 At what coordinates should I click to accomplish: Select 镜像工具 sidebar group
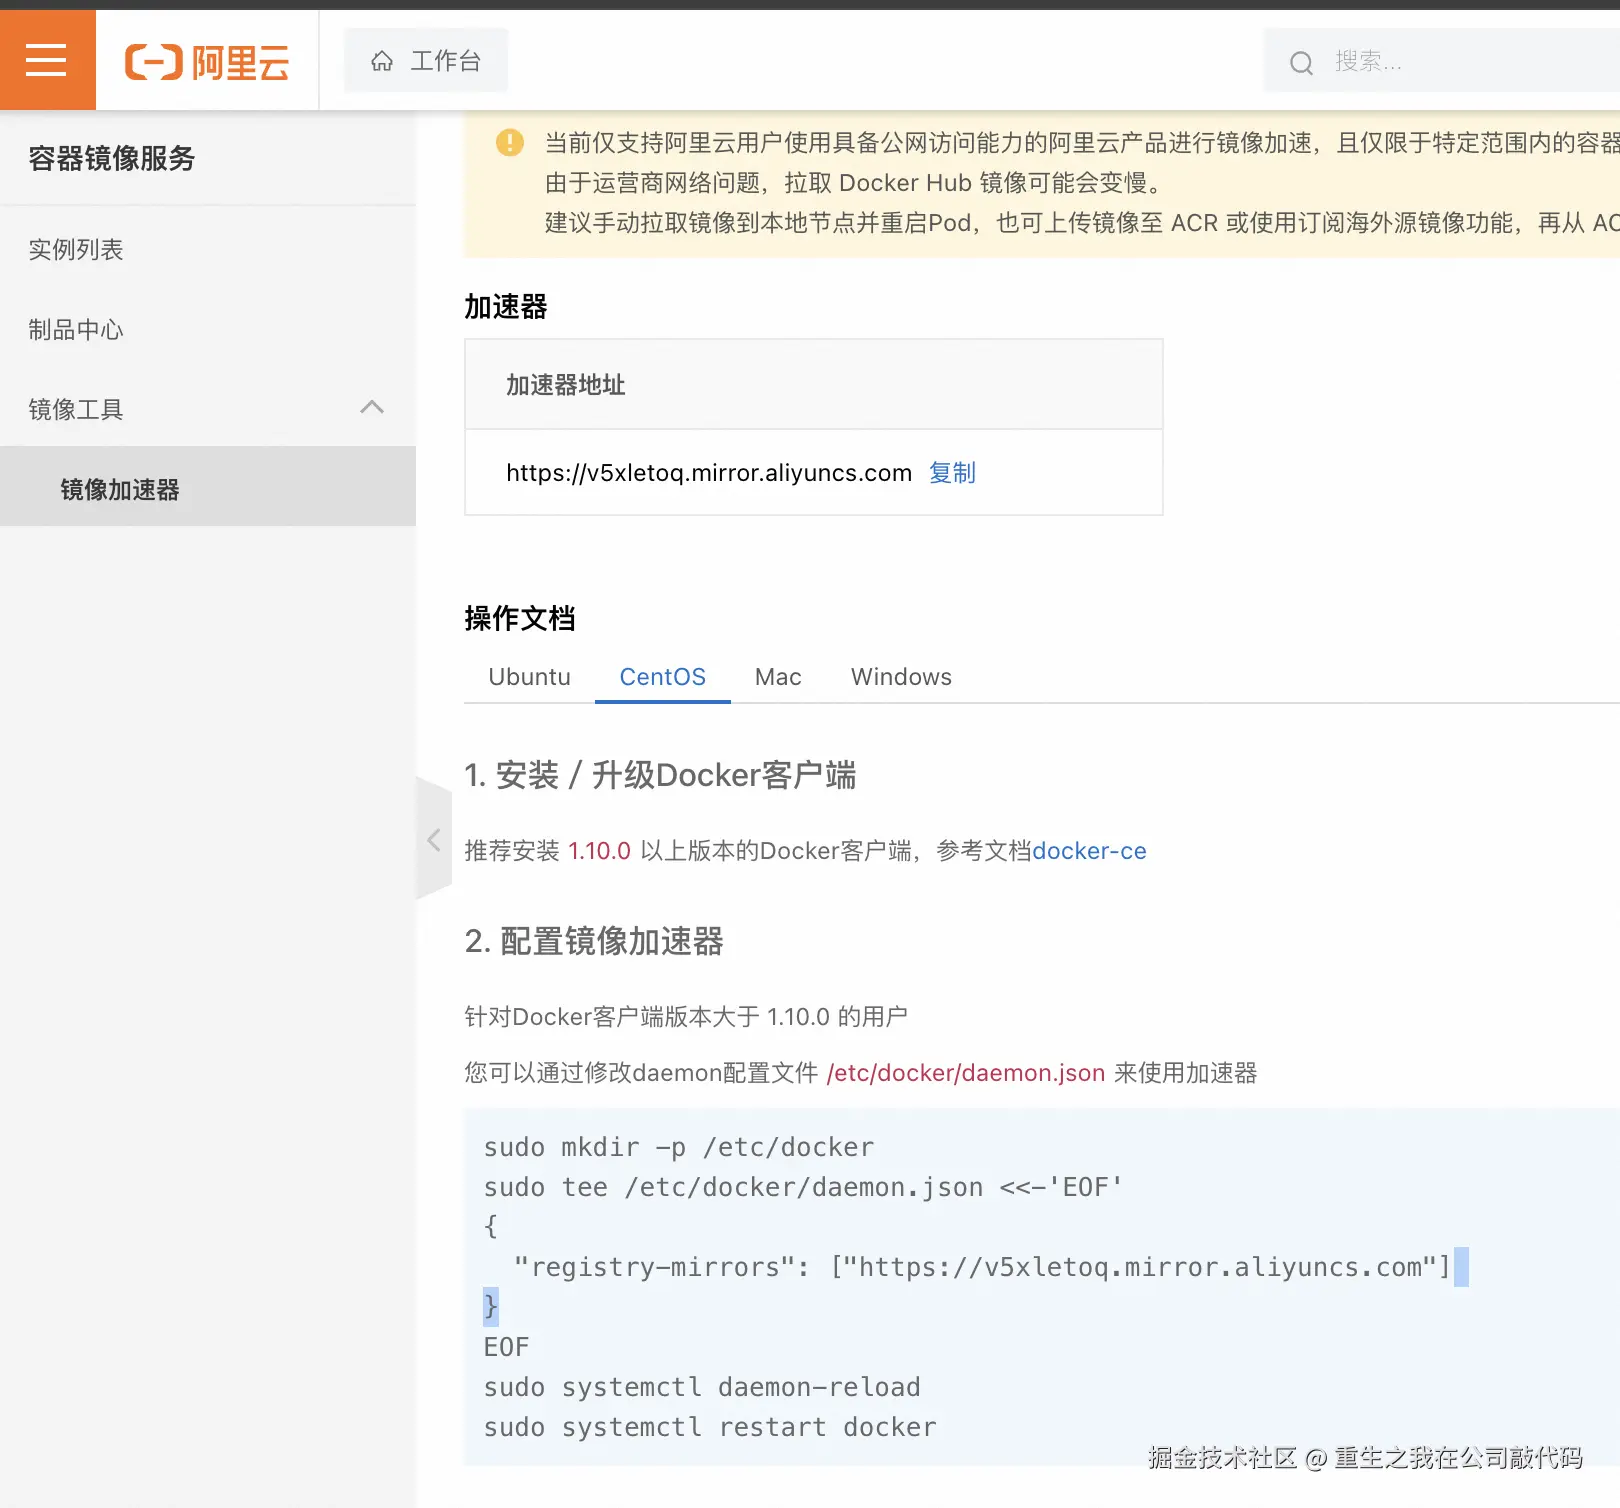coord(208,409)
